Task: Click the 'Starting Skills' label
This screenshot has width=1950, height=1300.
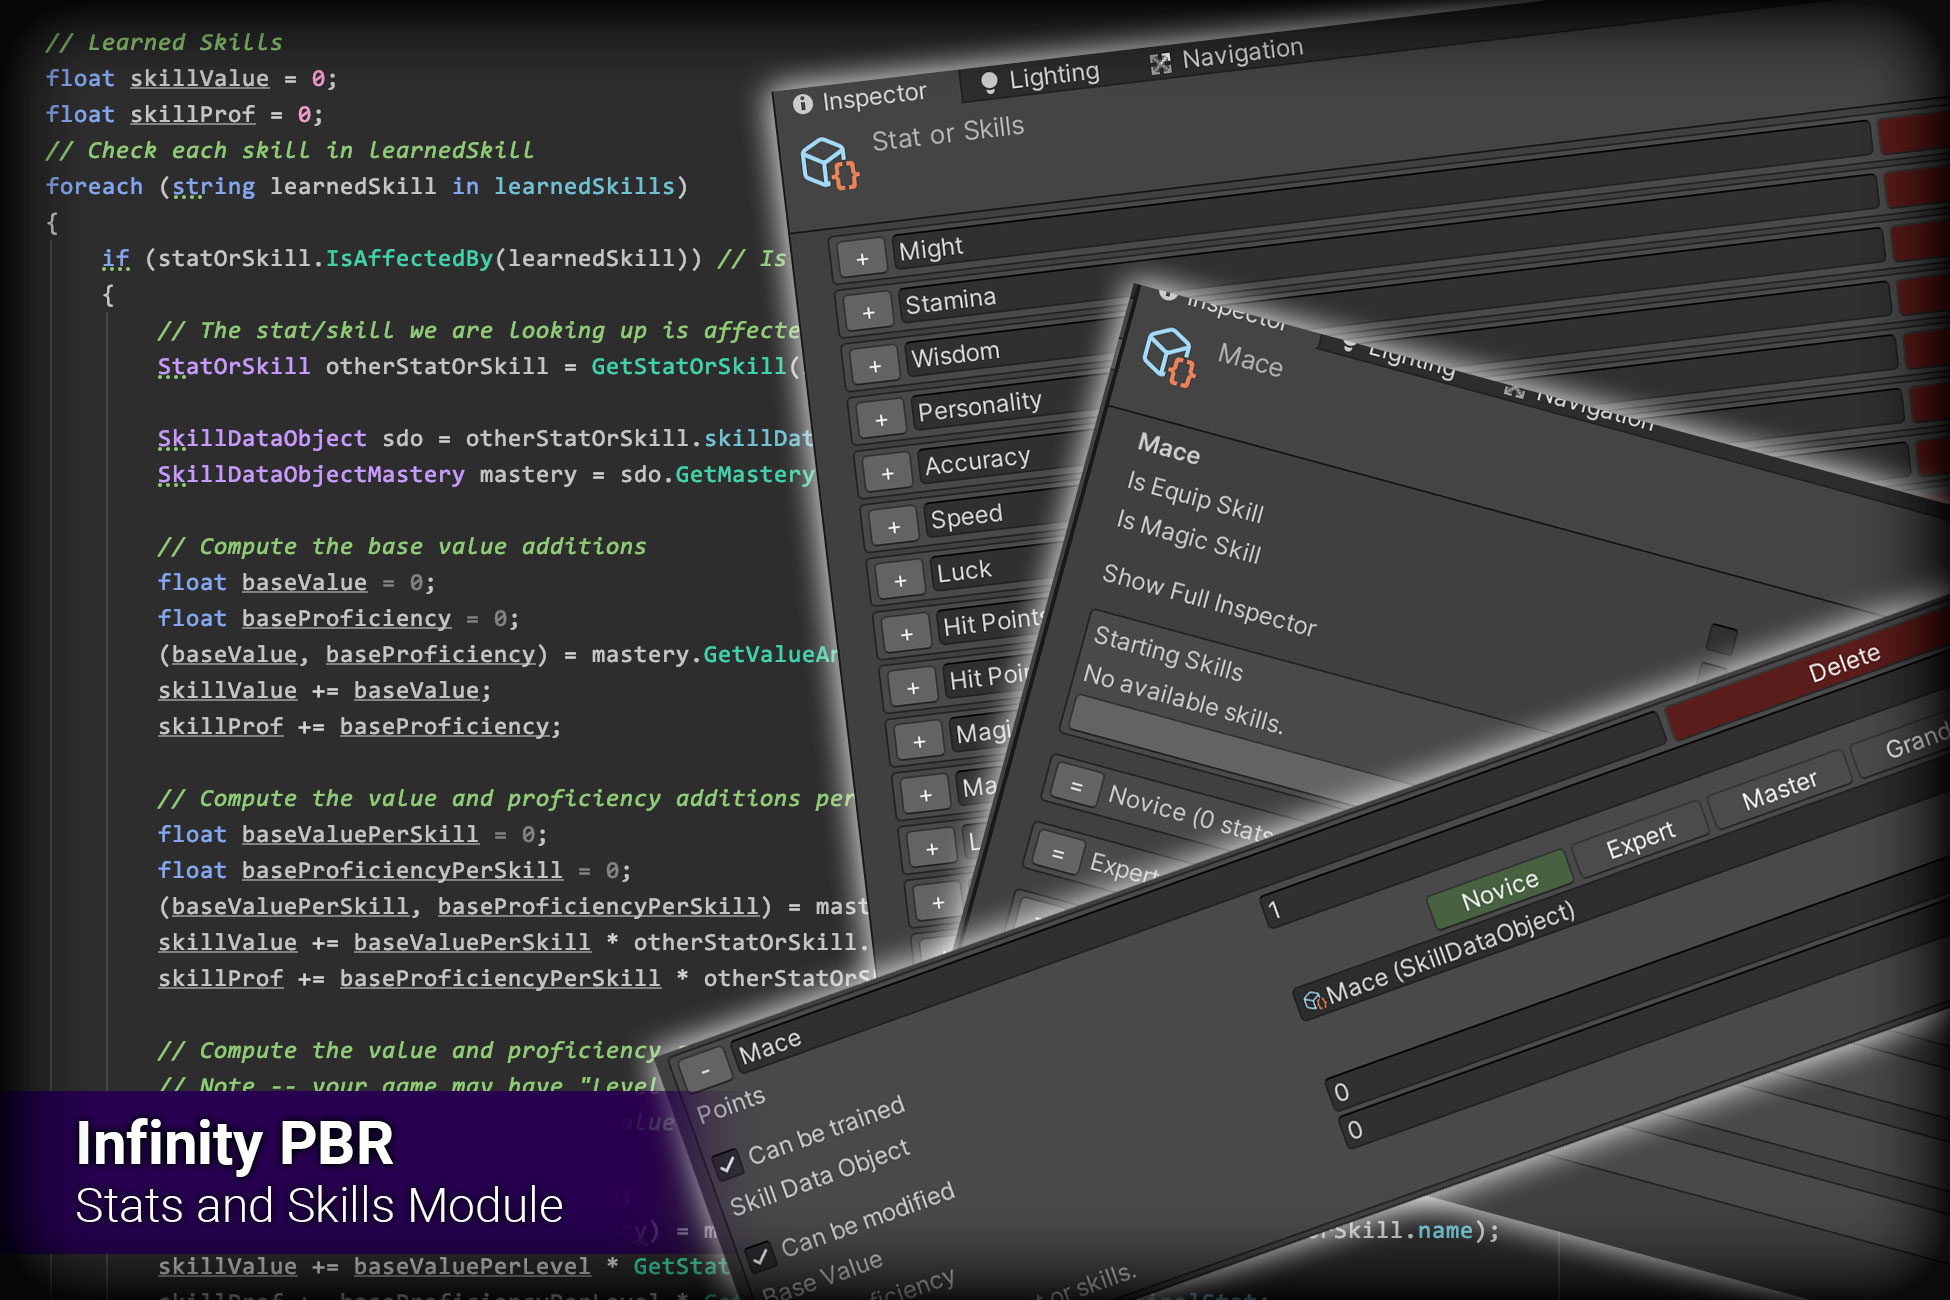Action: pos(1168,652)
